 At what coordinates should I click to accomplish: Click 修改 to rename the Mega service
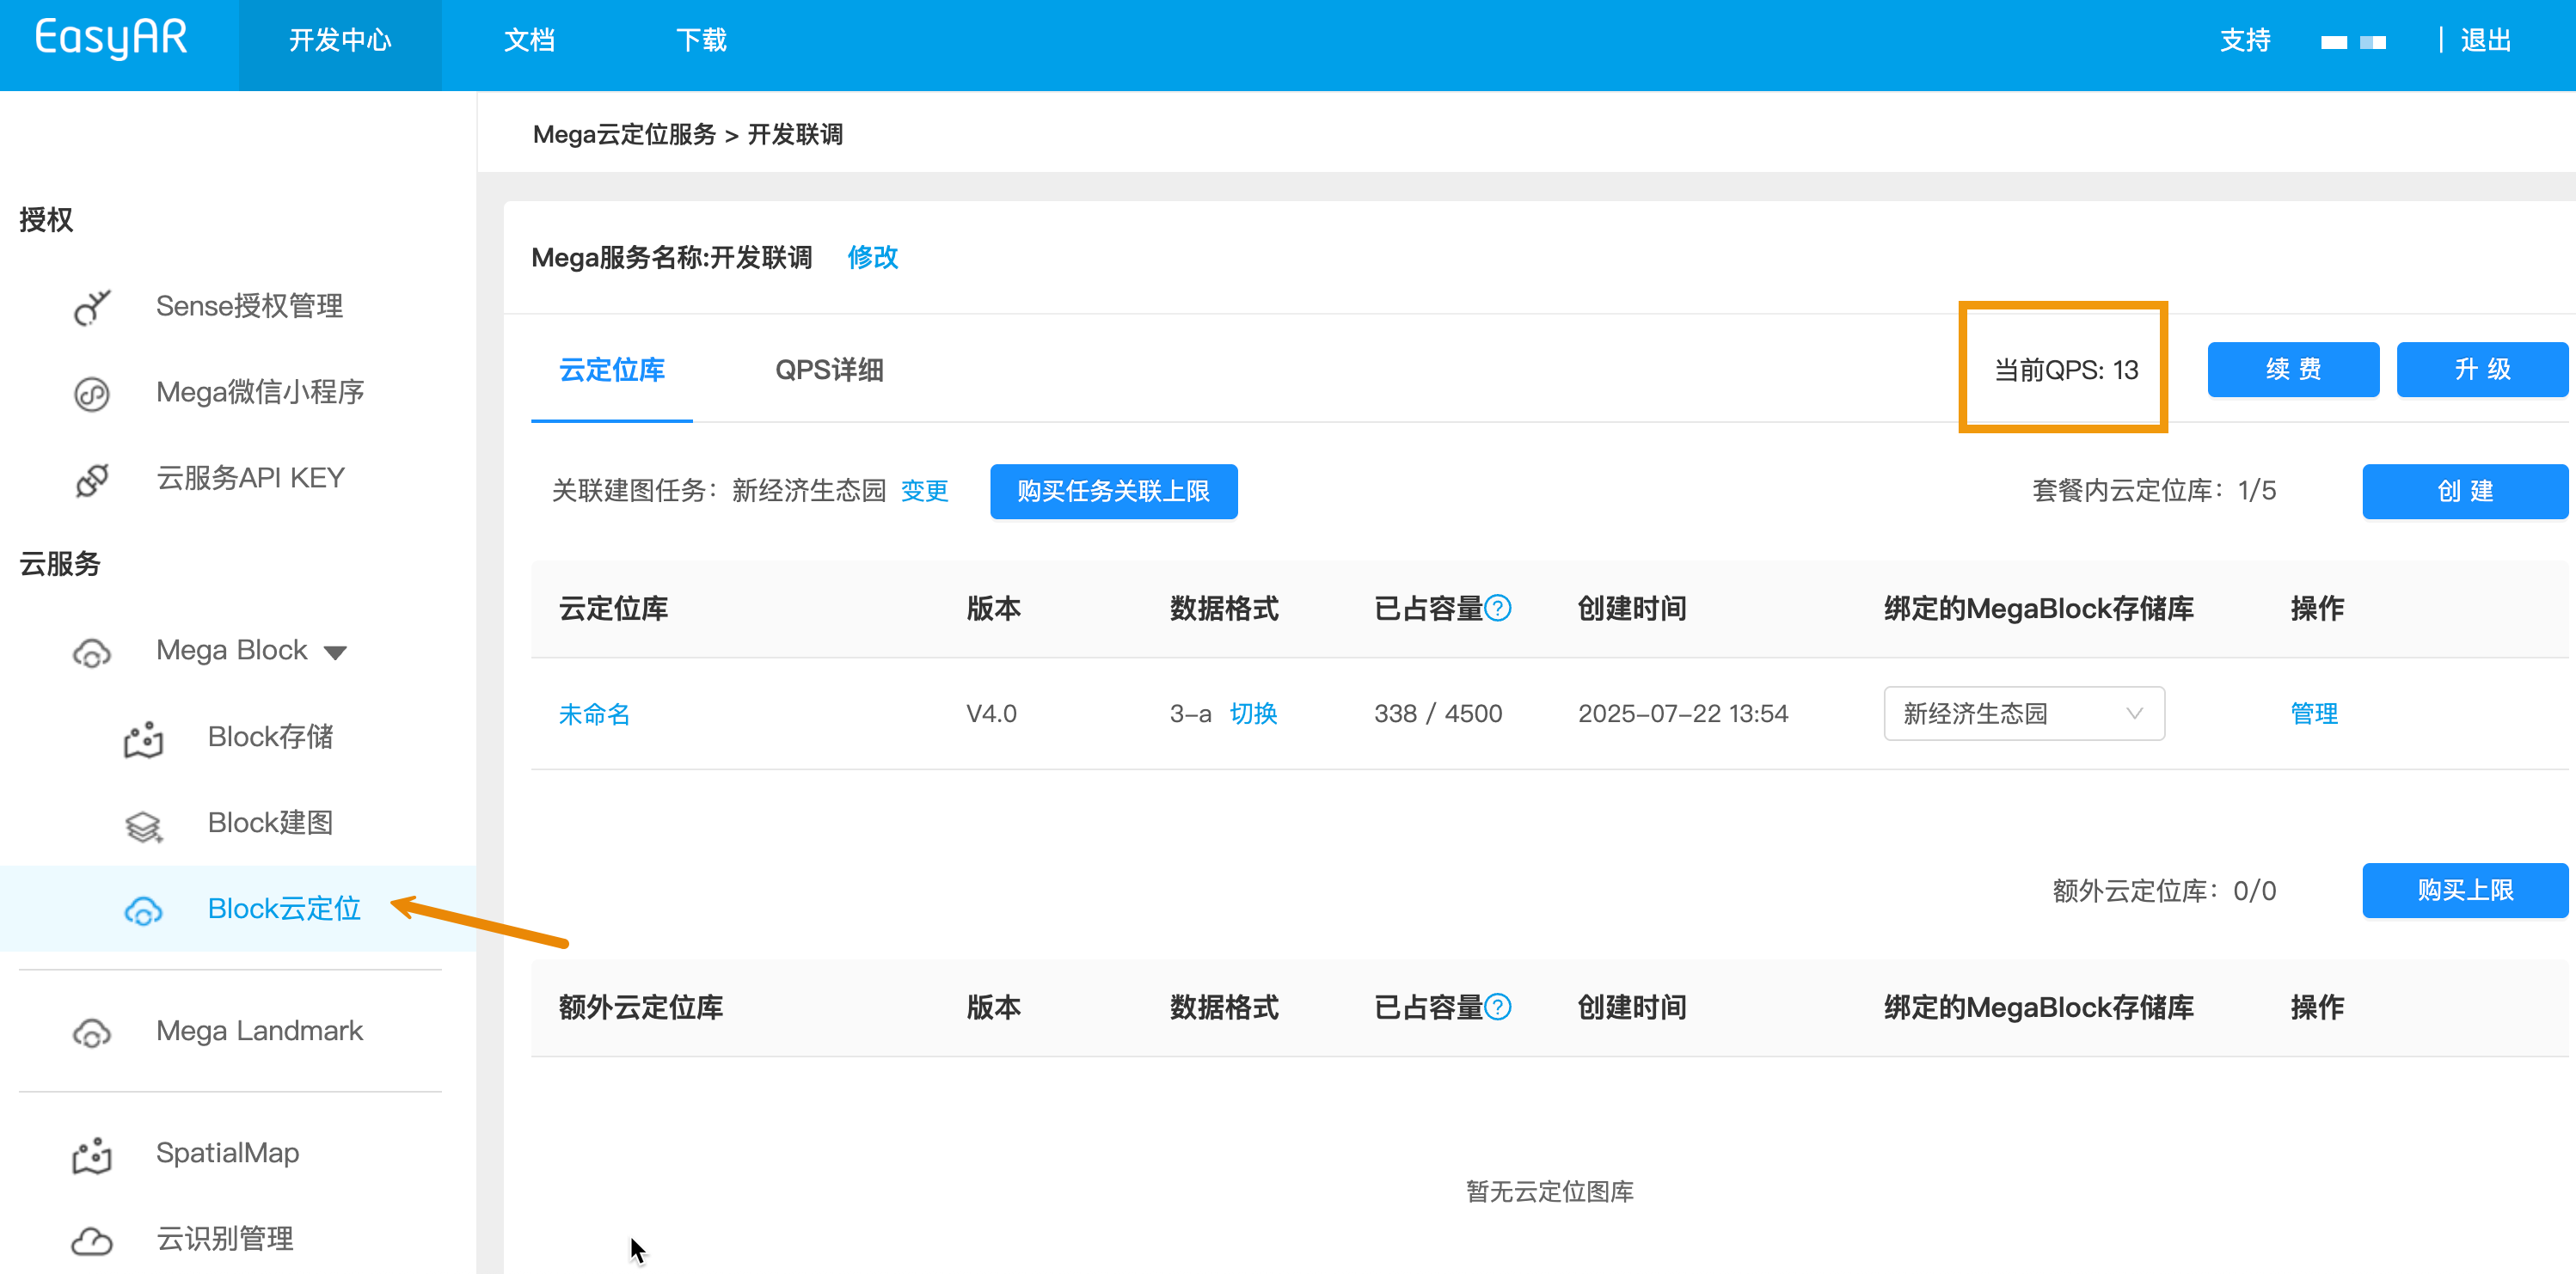pyautogui.click(x=872, y=257)
